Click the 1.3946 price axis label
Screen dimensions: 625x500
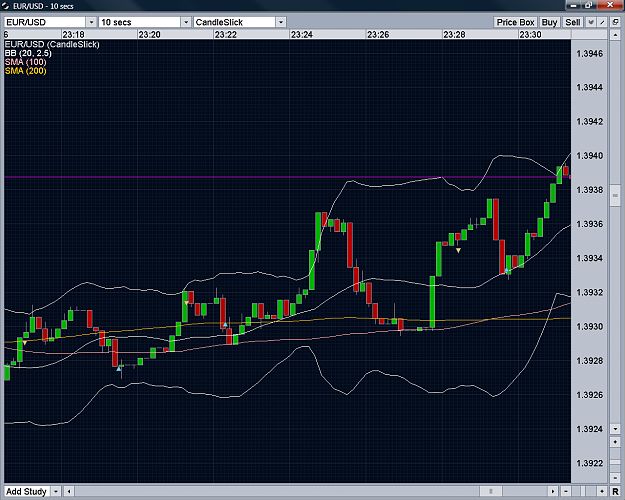pos(590,53)
